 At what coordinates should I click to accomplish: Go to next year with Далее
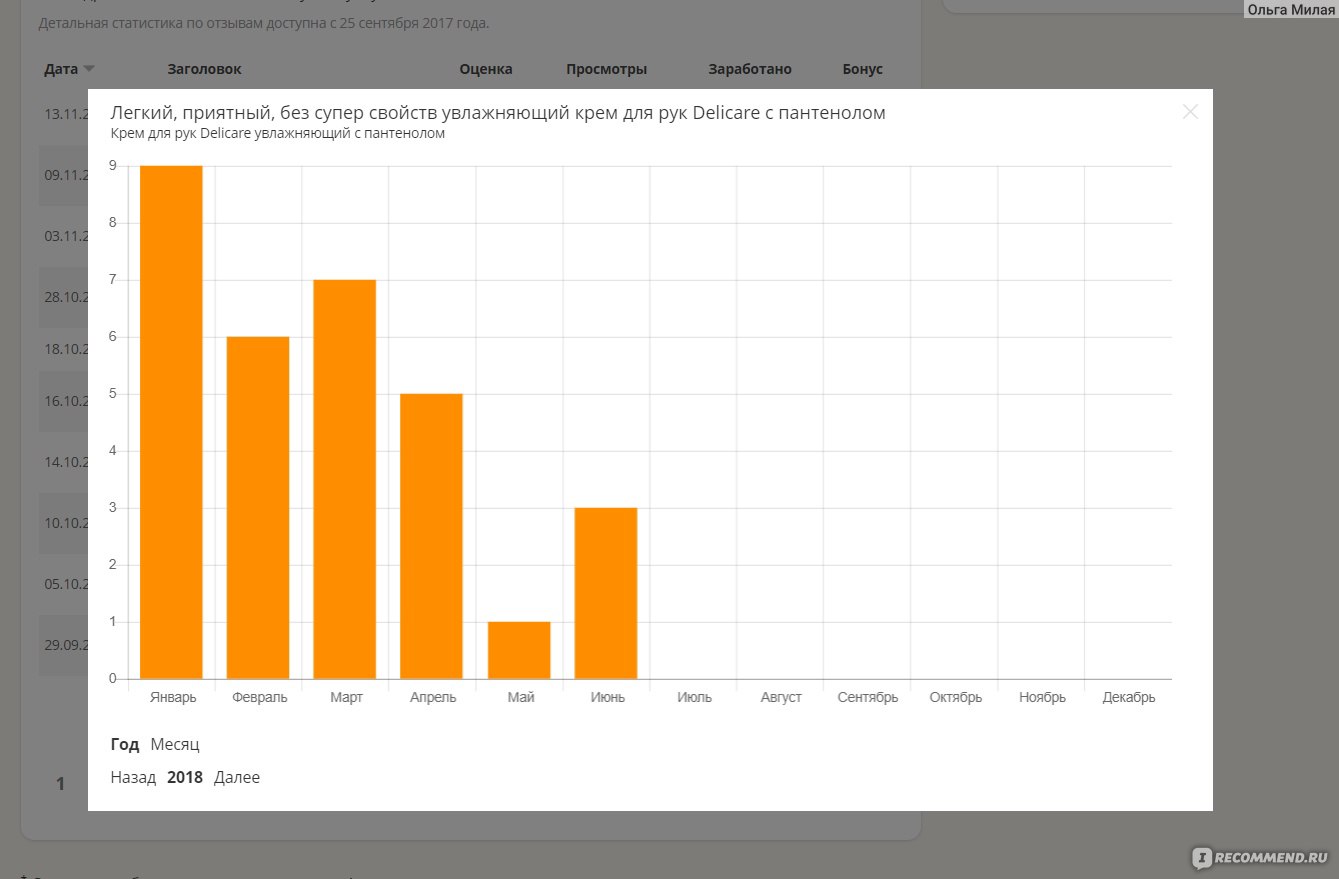point(237,778)
